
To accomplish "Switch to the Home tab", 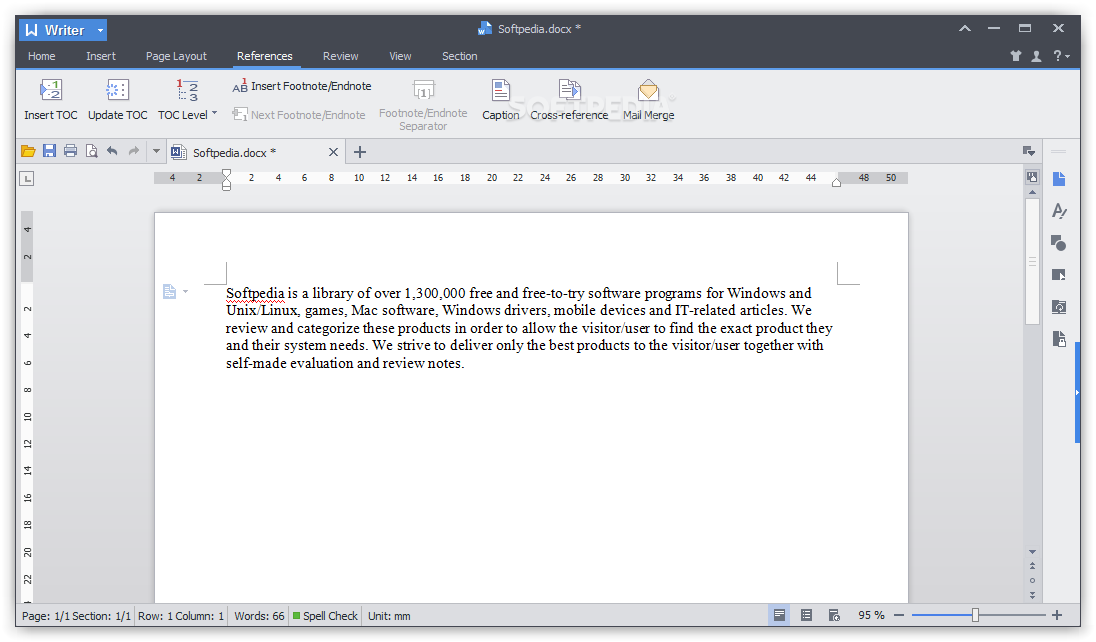I will pos(41,56).
